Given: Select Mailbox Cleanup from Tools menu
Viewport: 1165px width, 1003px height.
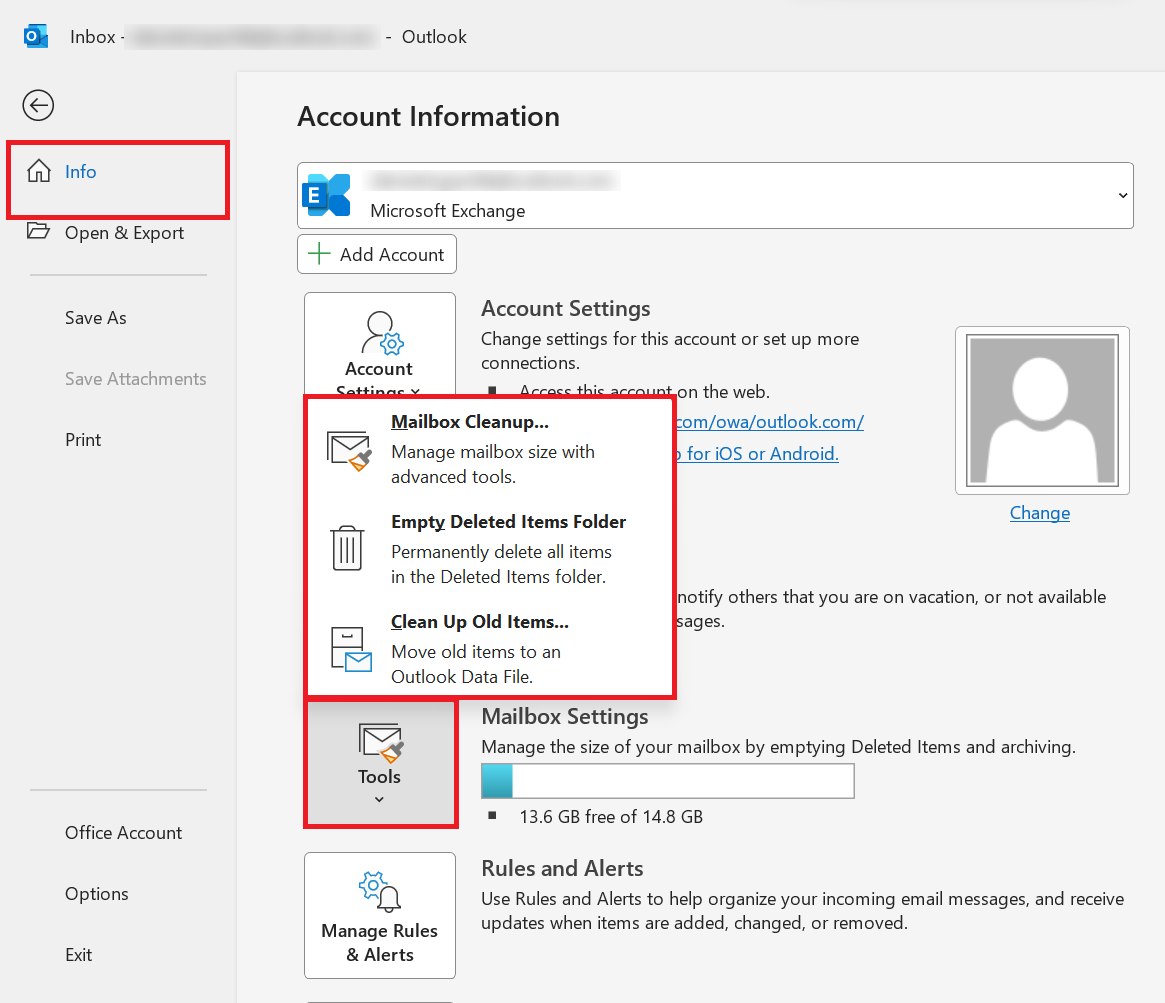Looking at the screenshot, I should click(490, 449).
